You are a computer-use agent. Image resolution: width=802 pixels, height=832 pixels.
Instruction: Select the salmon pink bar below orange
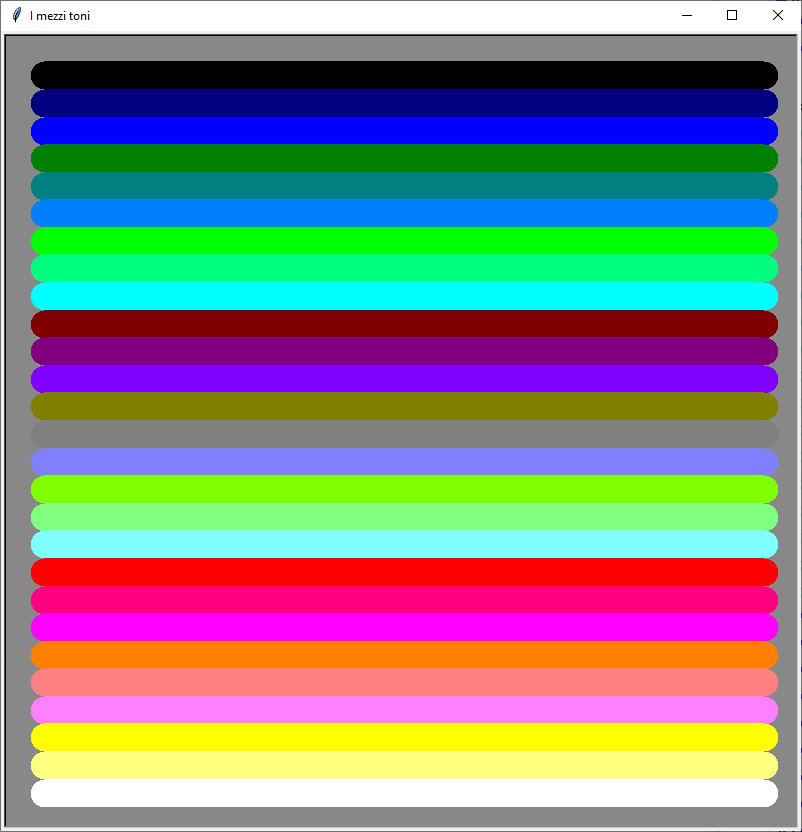404,682
